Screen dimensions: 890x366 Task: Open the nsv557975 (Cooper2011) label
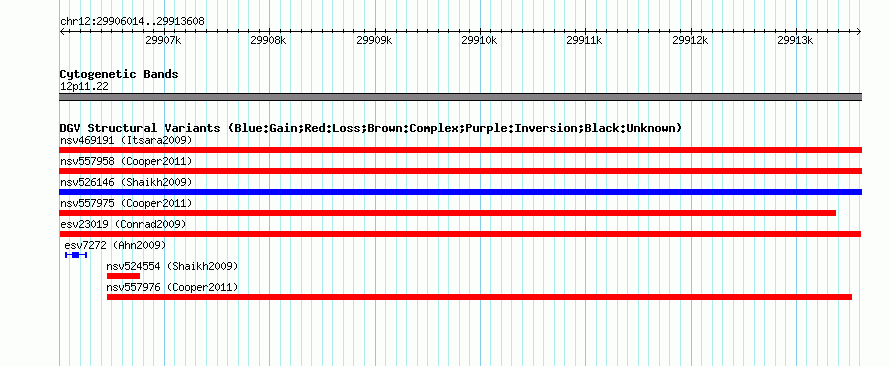(126, 203)
